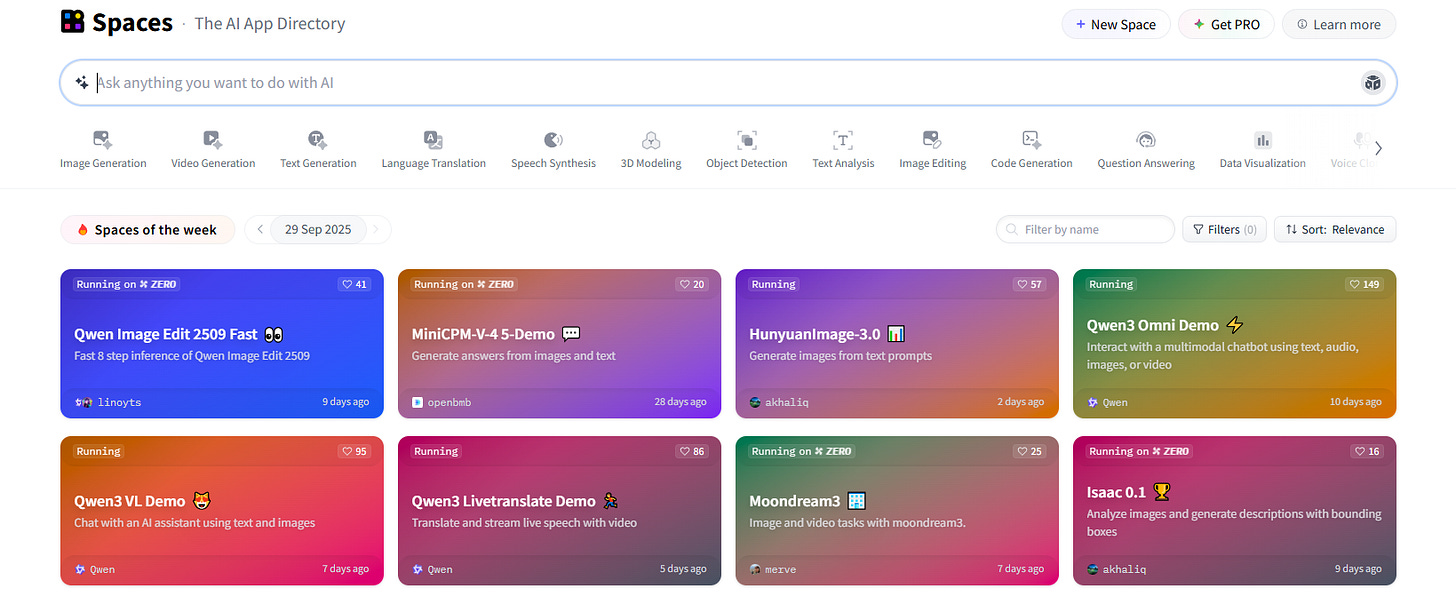
Task: Open the Filters menu
Action: [x=1224, y=229]
